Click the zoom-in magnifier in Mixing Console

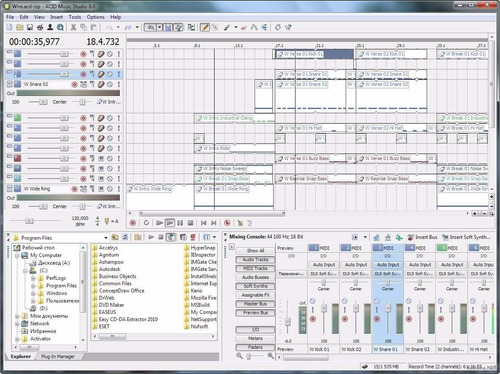[x=270, y=356]
